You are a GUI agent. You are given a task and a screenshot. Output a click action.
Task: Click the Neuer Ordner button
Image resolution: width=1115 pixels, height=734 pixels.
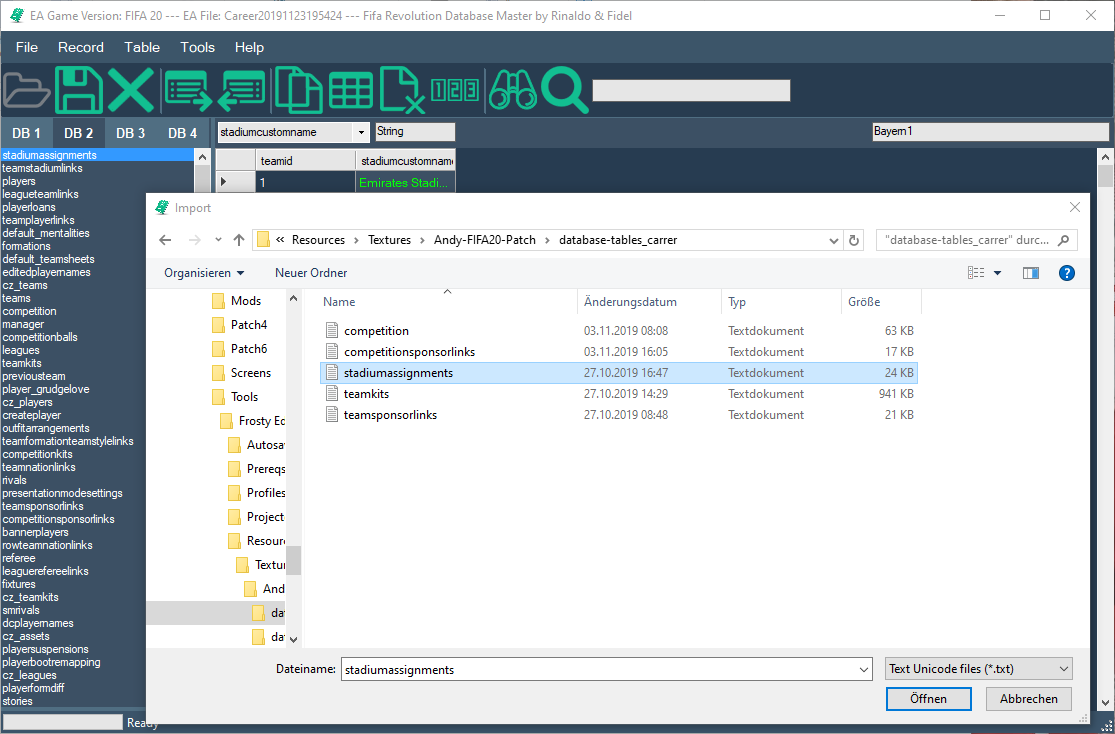[311, 273]
